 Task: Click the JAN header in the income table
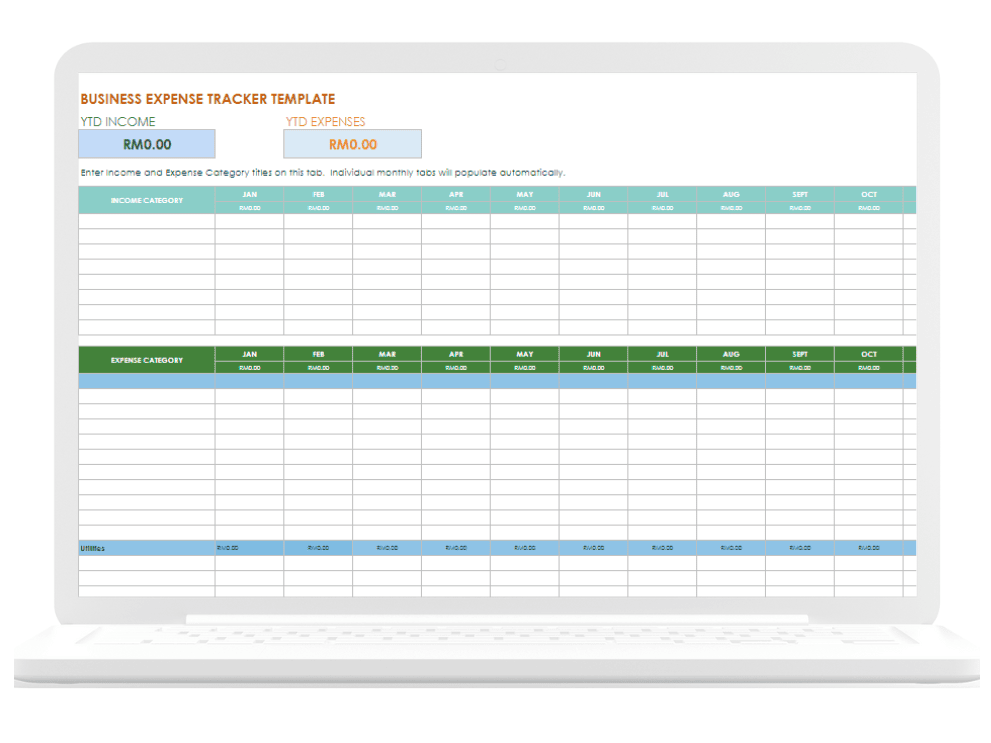coord(250,195)
